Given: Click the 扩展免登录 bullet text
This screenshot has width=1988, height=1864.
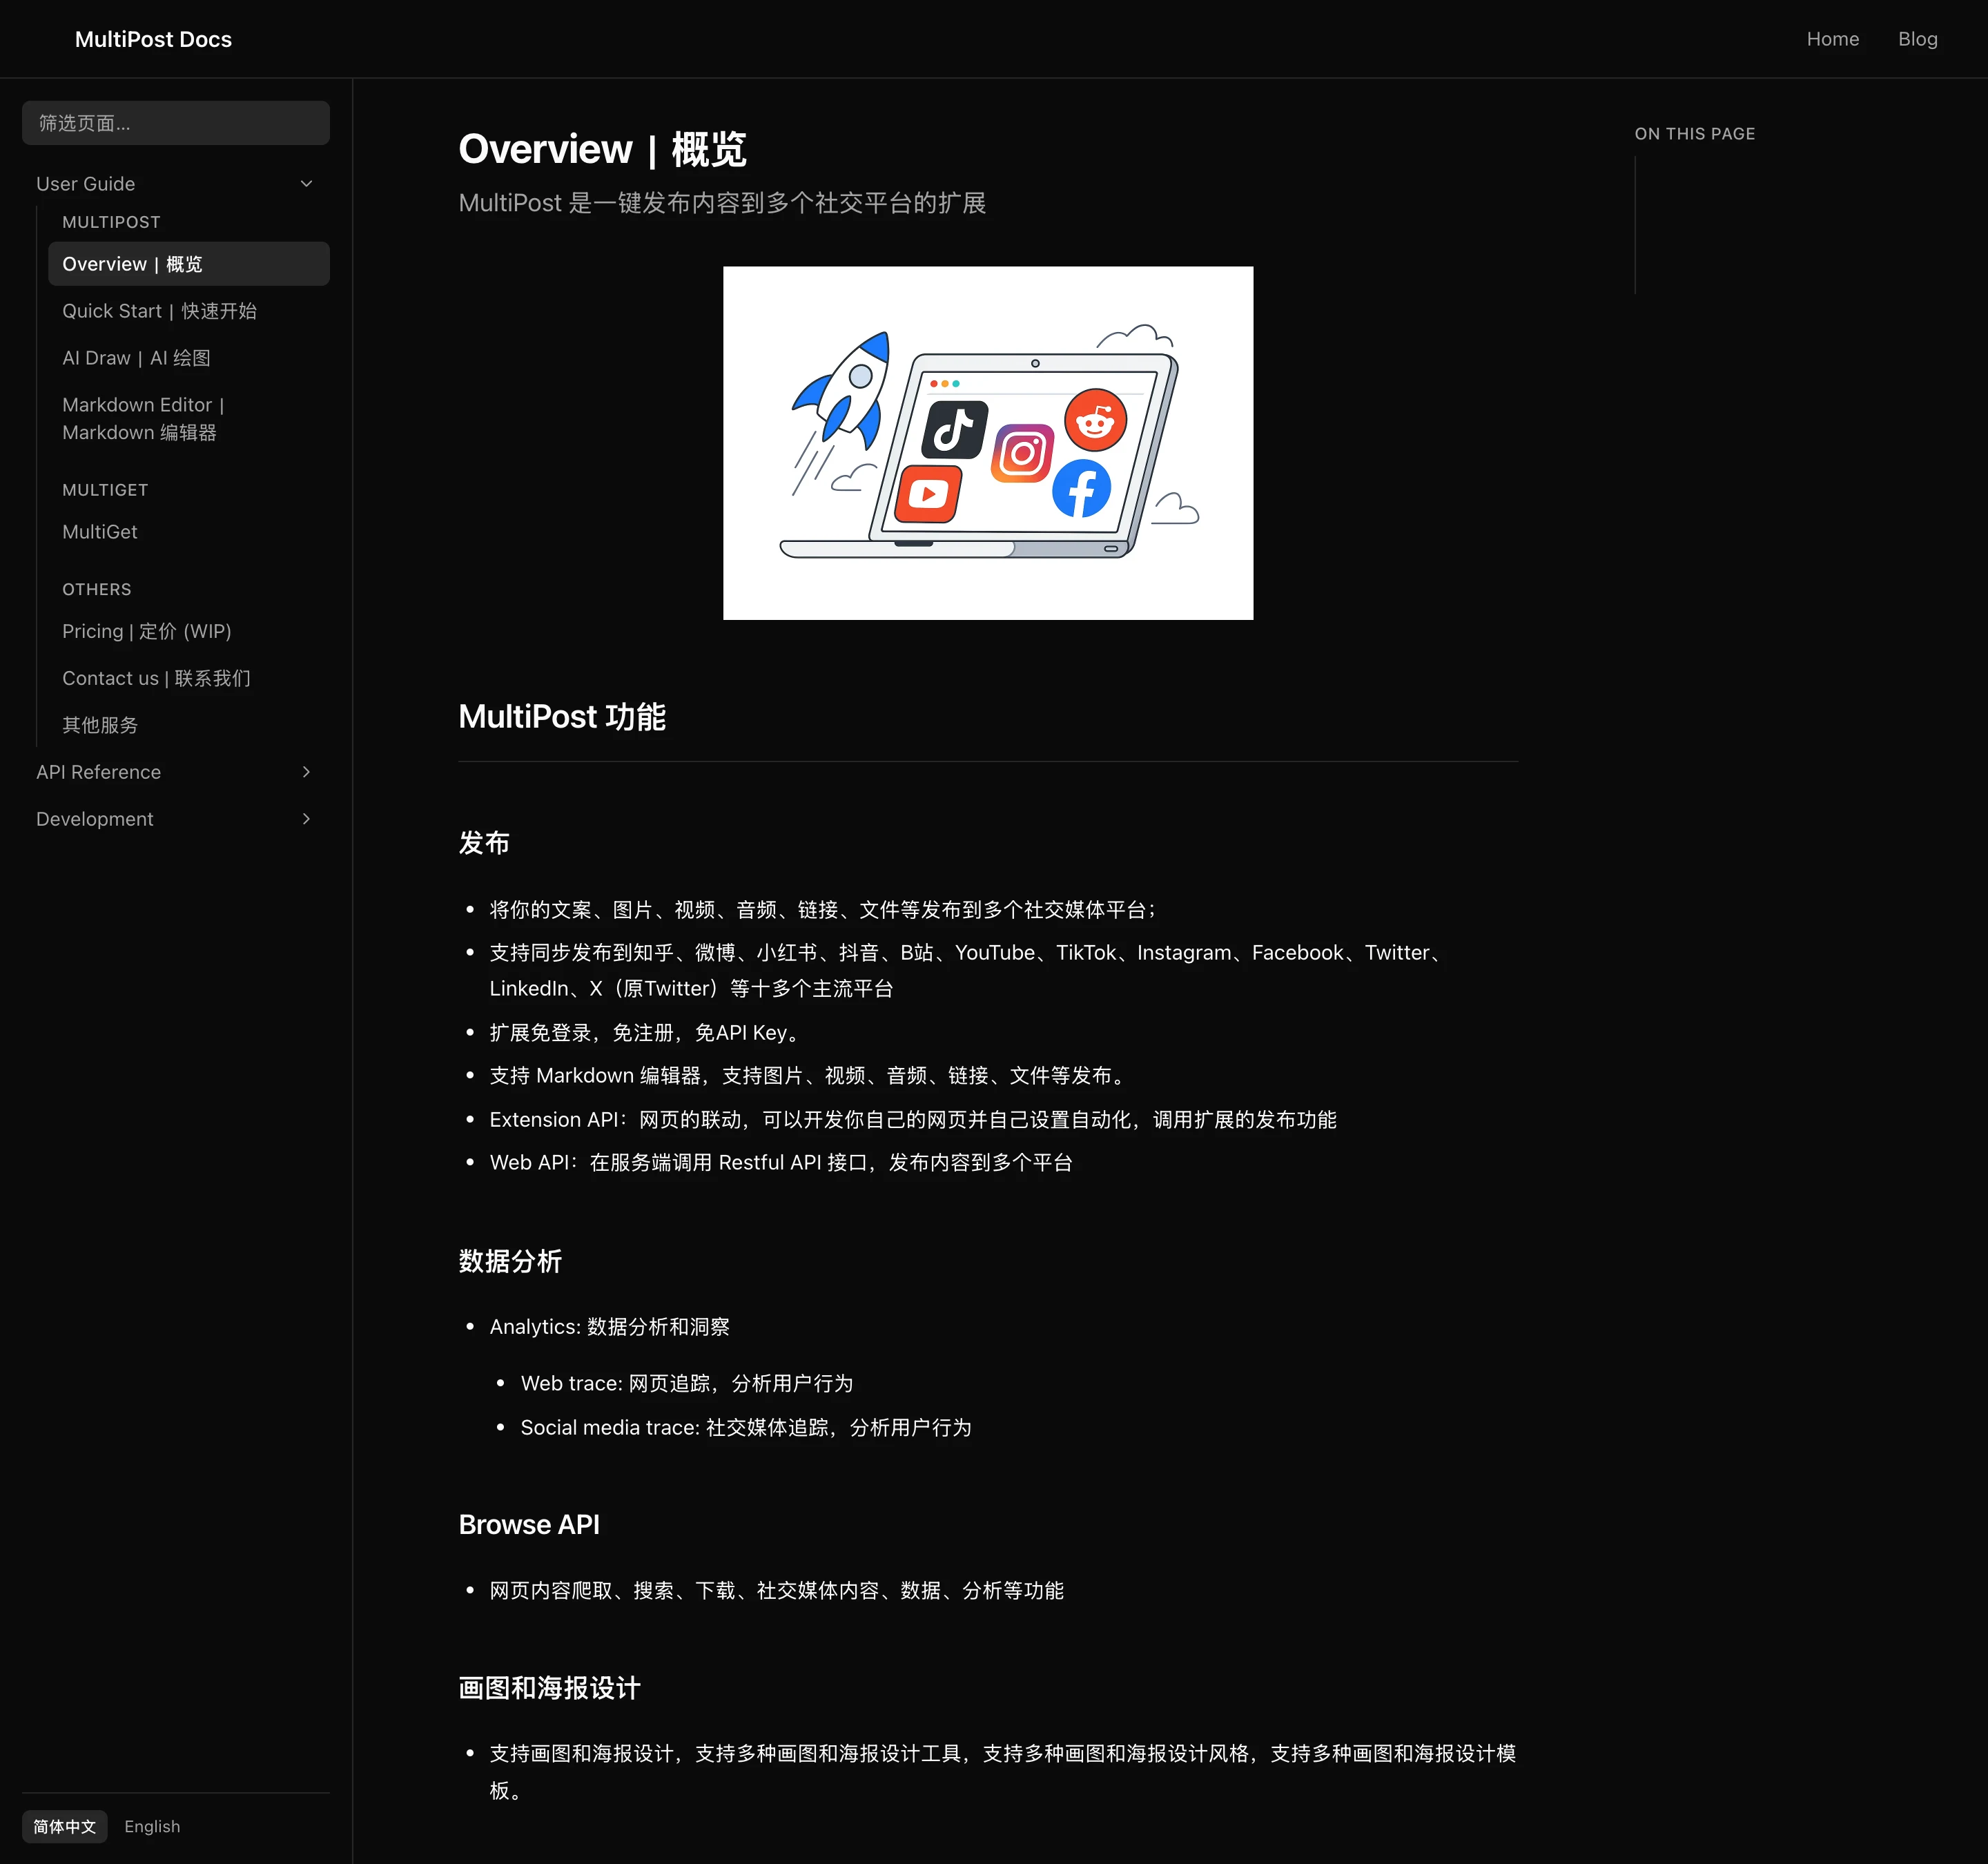Looking at the screenshot, I should [647, 1033].
